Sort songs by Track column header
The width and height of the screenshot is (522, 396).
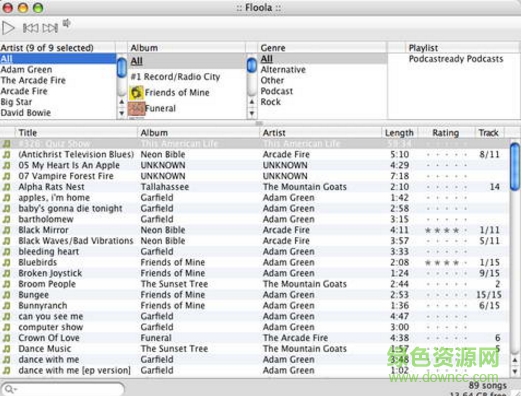[489, 133]
